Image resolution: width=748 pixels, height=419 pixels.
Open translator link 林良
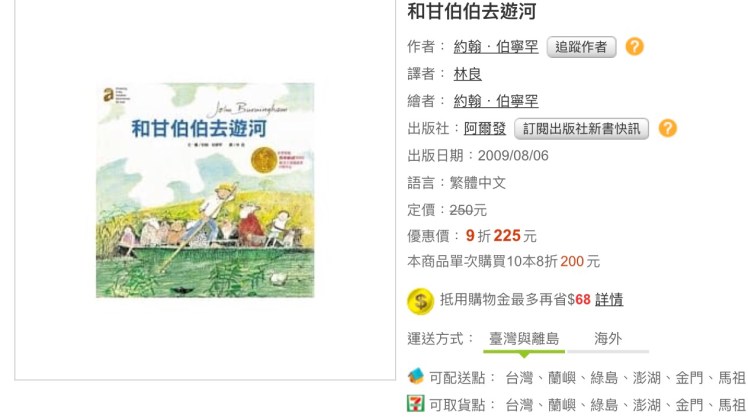click(468, 74)
